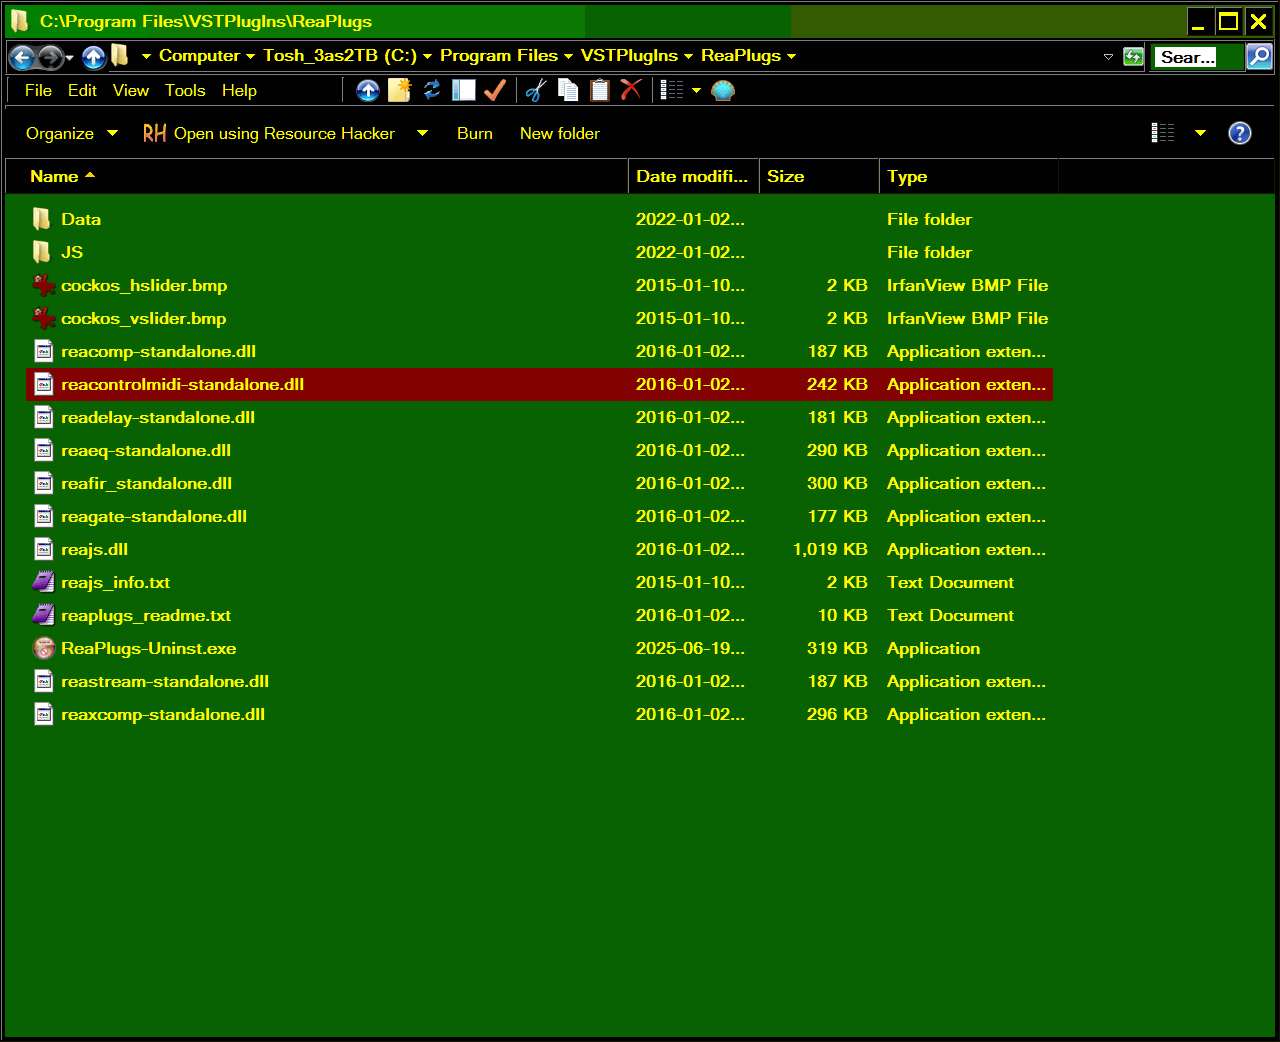
Task: Click the address bar refresh icon
Action: pyautogui.click(x=1133, y=57)
